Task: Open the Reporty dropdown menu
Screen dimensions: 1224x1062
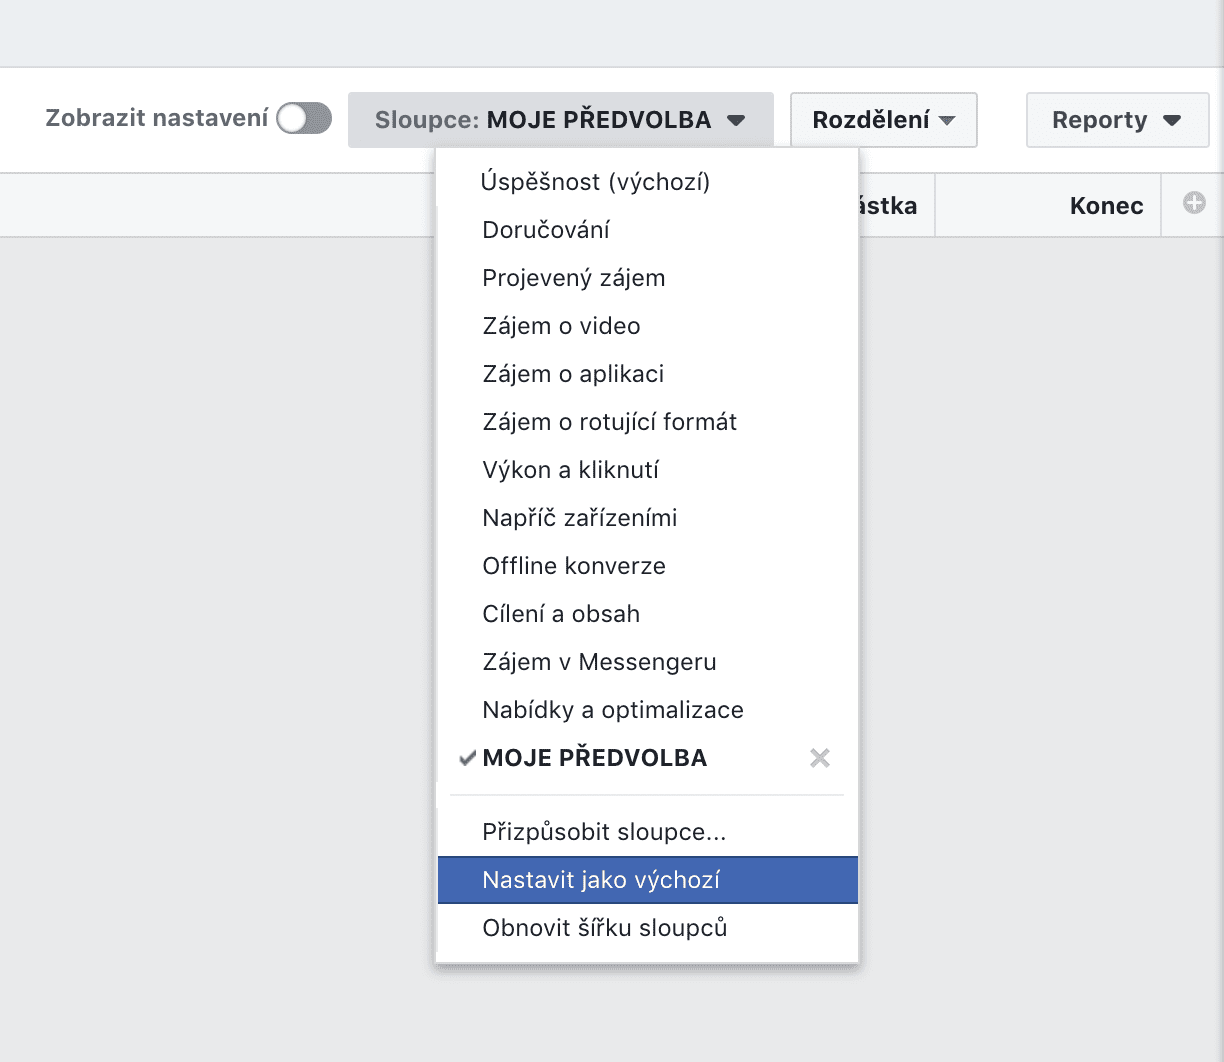Action: pyautogui.click(x=1116, y=120)
